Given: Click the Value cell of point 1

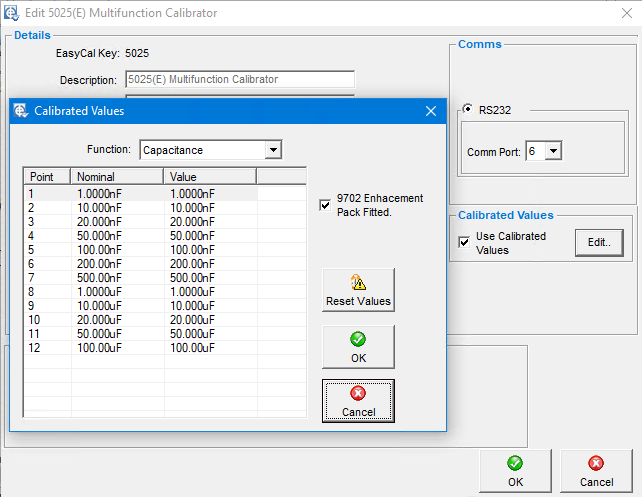Looking at the screenshot, I should tap(210, 194).
